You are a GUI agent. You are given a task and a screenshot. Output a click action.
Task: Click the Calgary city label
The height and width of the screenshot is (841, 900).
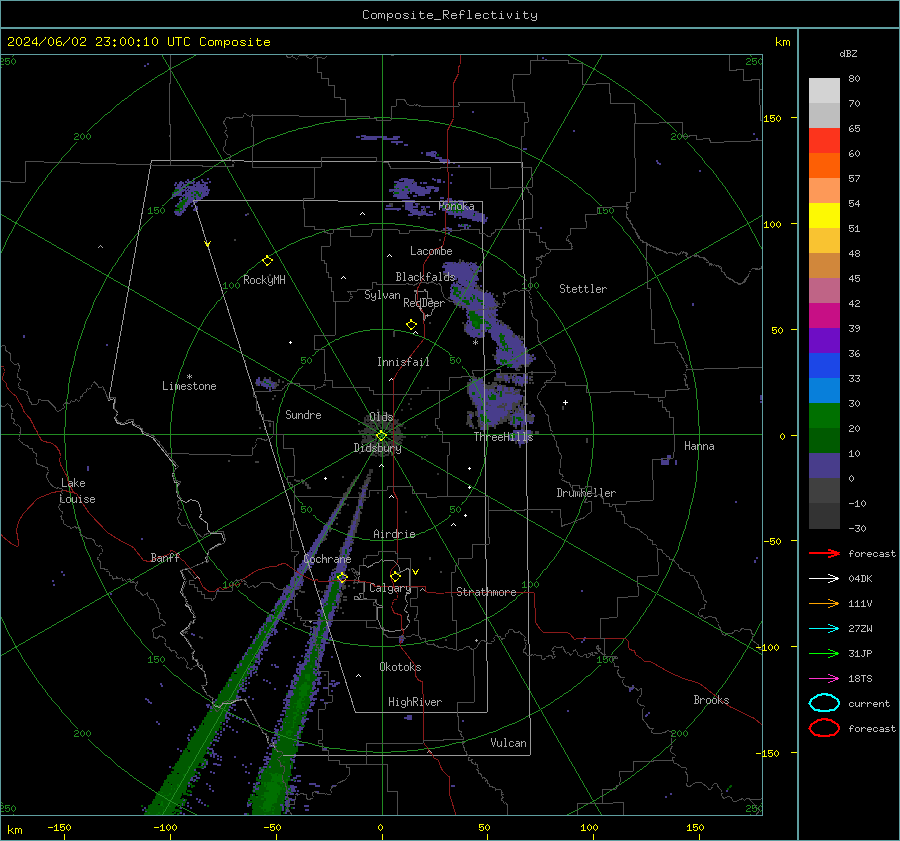(390, 588)
